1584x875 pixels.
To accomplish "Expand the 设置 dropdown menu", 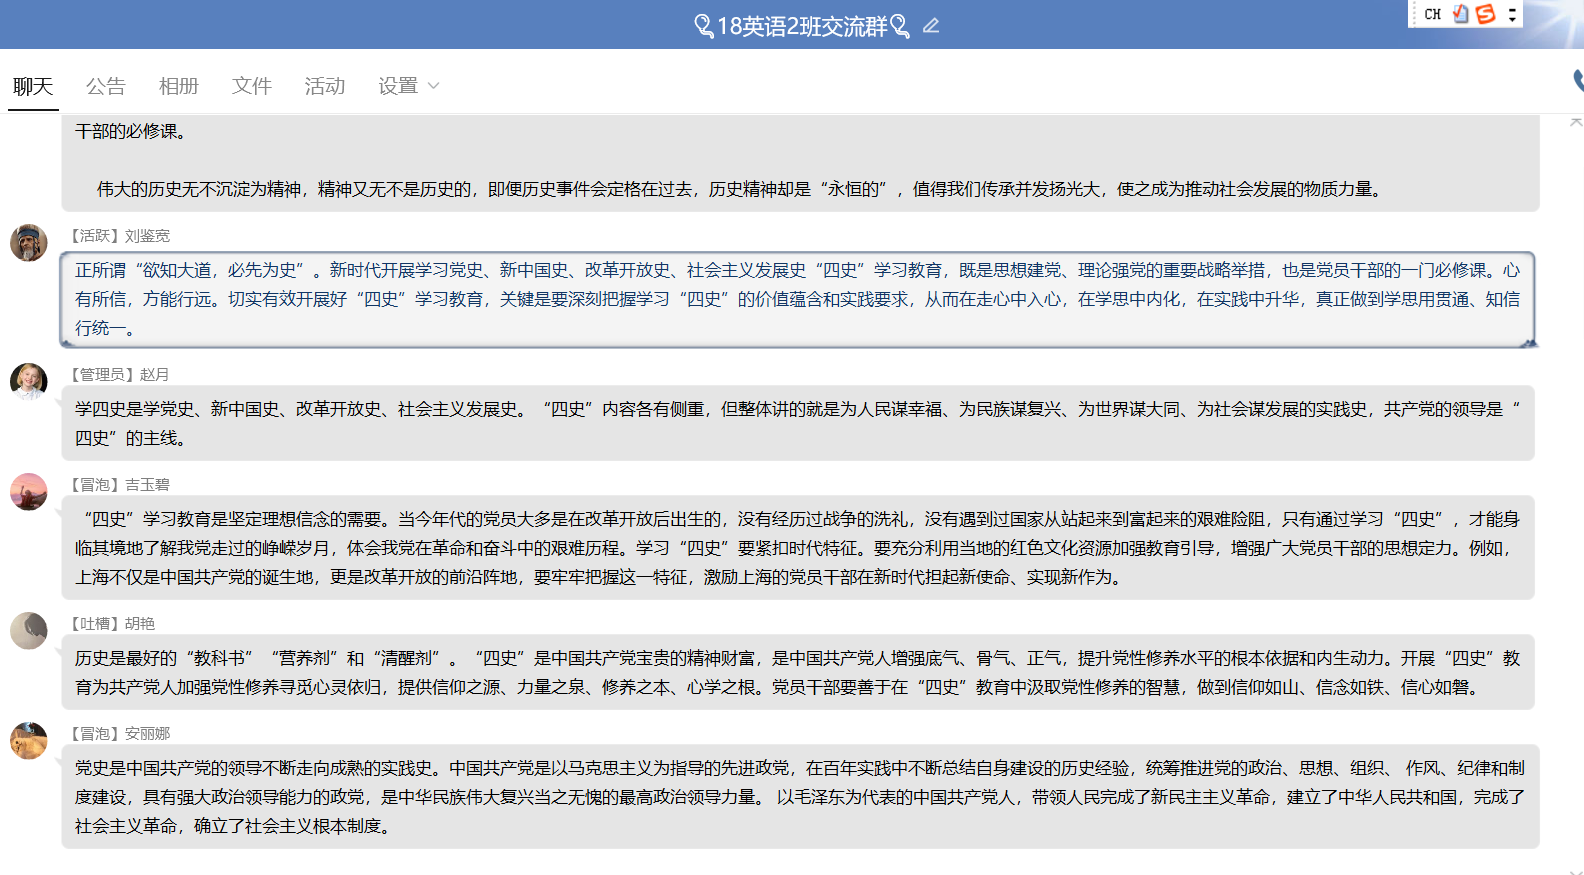I will click(408, 86).
